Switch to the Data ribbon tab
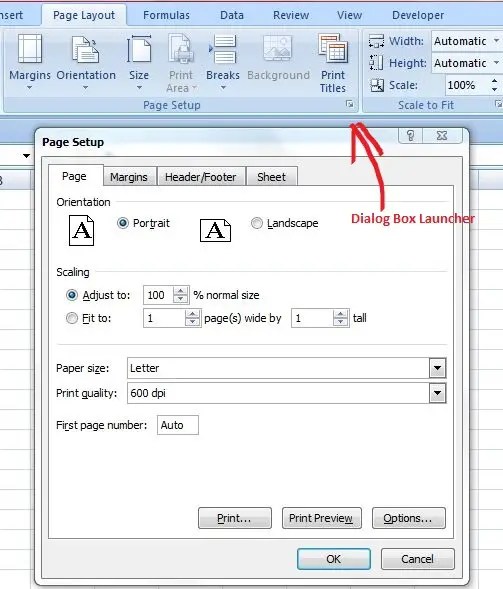Image resolution: width=503 pixels, height=589 pixels. [232, 15]
